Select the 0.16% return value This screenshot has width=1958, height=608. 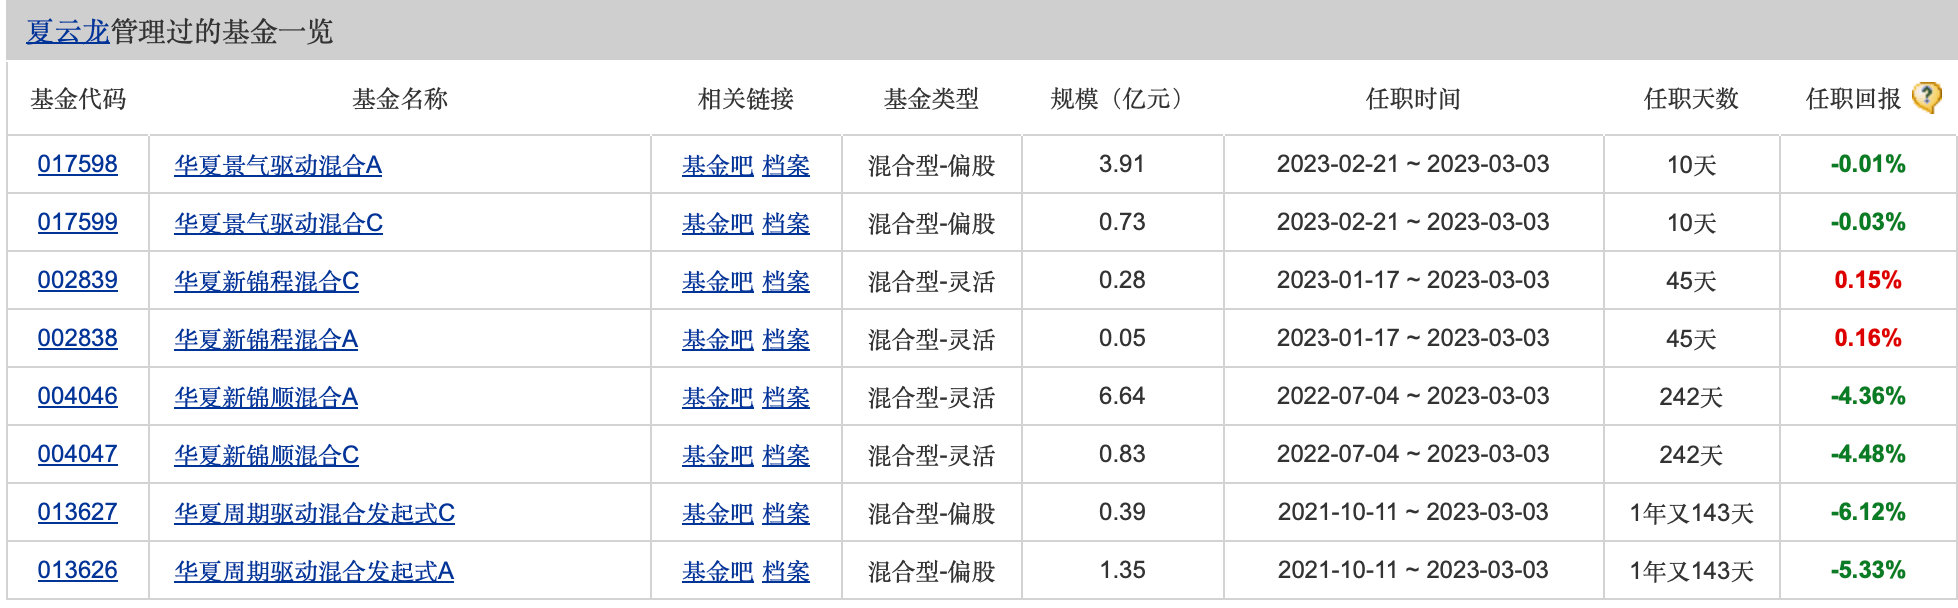tap(1868, 338)
